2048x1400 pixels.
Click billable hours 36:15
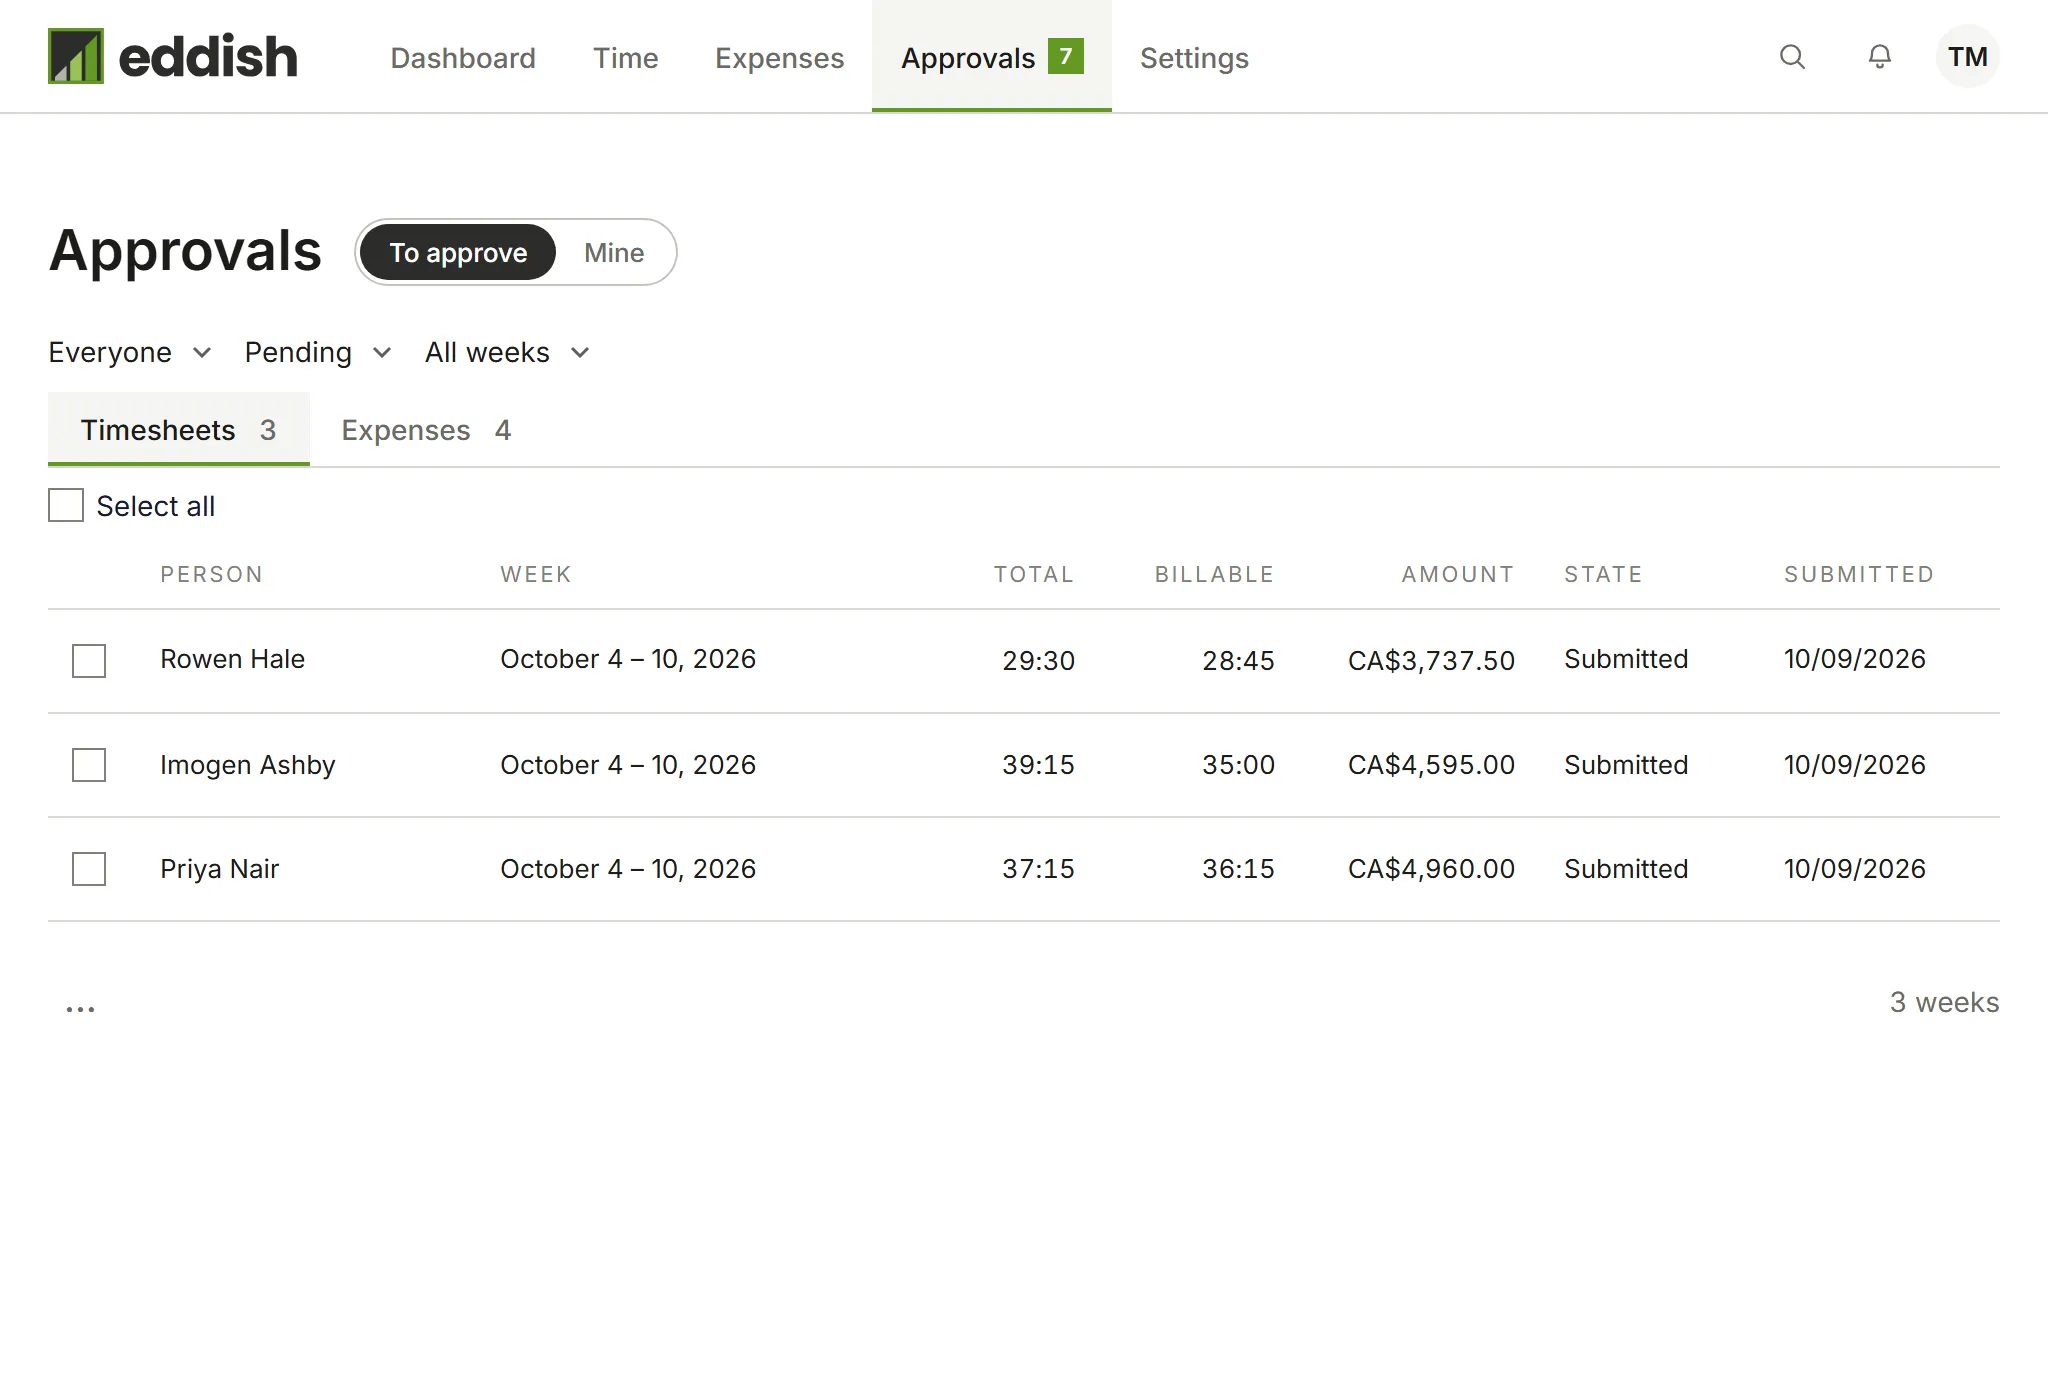tap(1238, 869)
